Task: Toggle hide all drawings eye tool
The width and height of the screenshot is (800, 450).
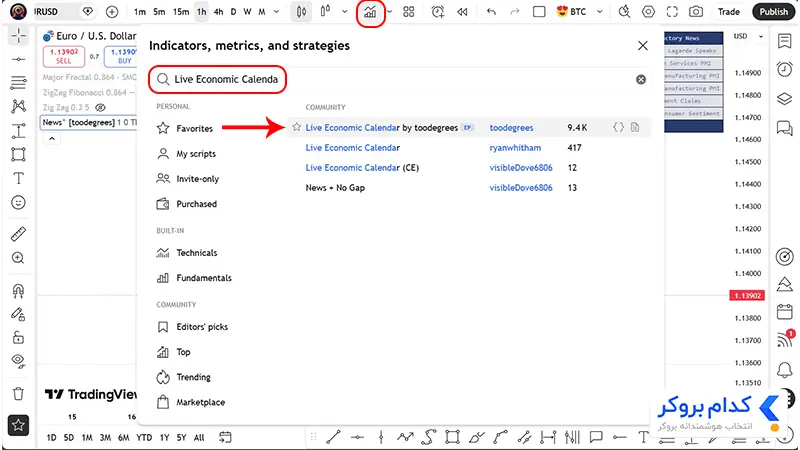Action: tap(18, 361)
